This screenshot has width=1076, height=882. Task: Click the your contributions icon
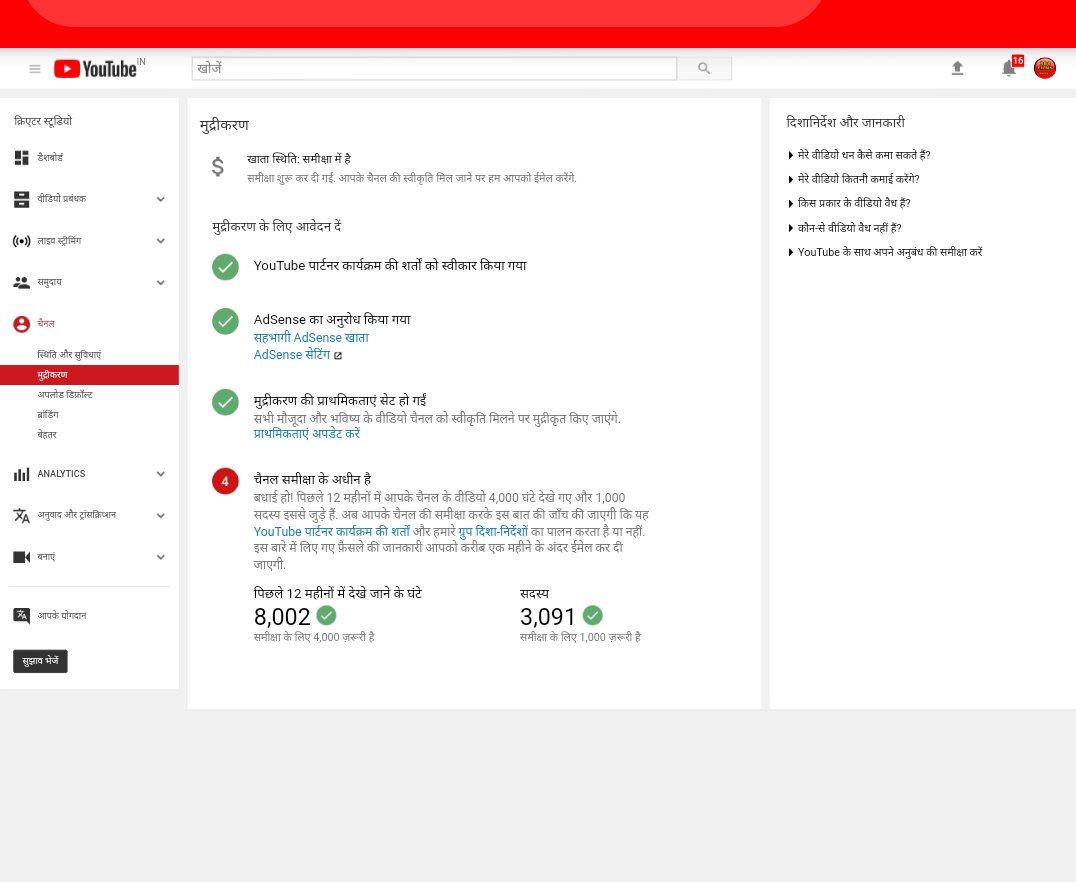[22, 616]
